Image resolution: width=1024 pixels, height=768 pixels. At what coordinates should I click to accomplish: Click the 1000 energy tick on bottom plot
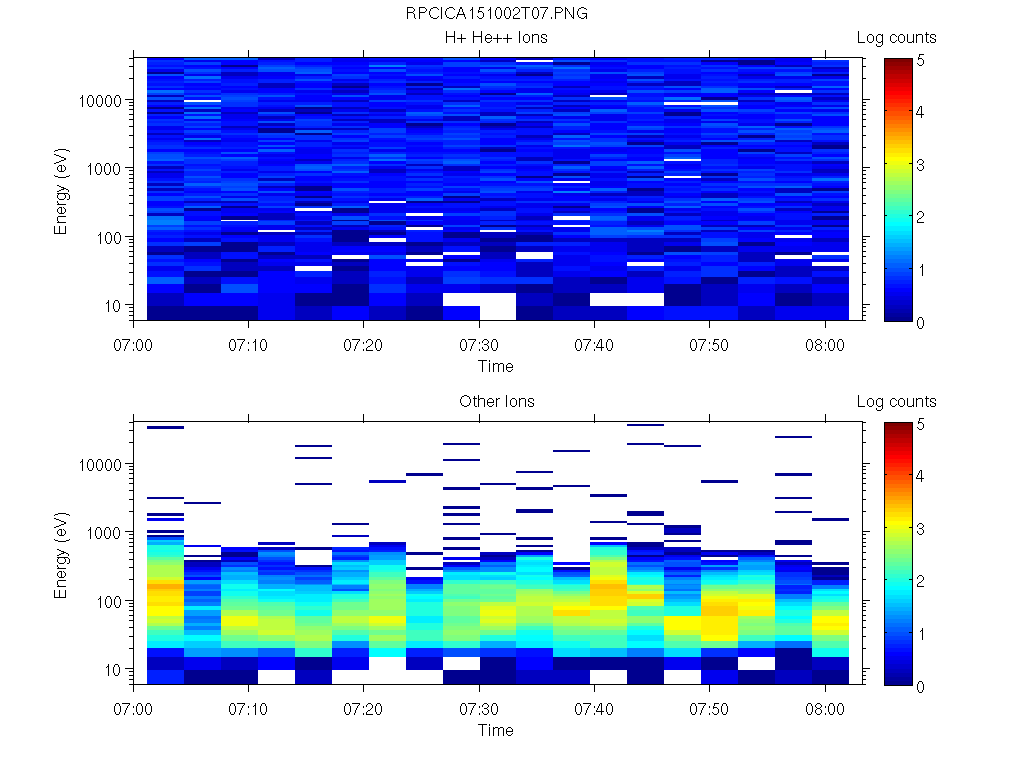pyautogui.click(x=104, y=533)
